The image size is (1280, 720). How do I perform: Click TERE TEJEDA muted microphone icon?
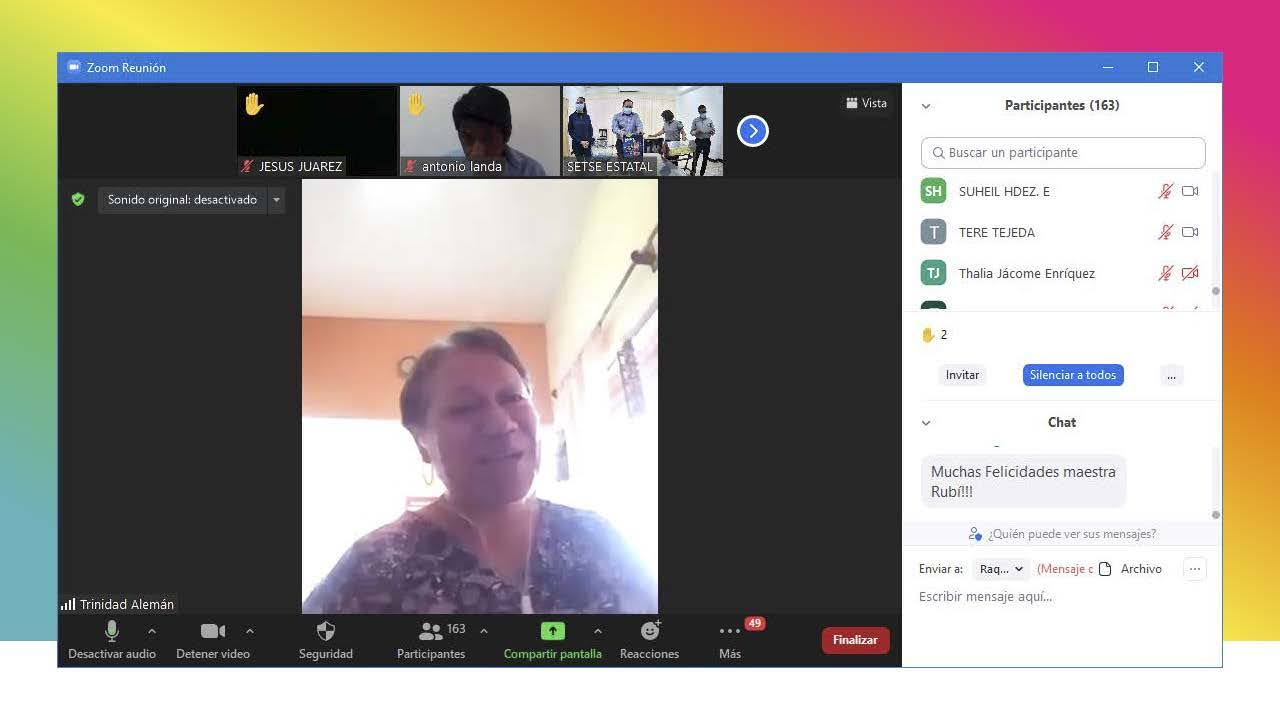[1165, 232]
